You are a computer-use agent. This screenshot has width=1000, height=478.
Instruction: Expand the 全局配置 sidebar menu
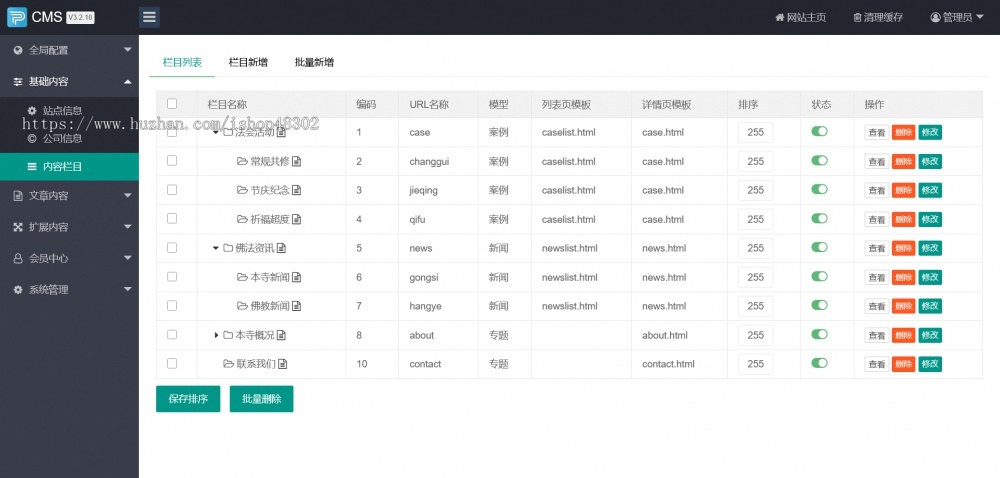pos(70,50)
